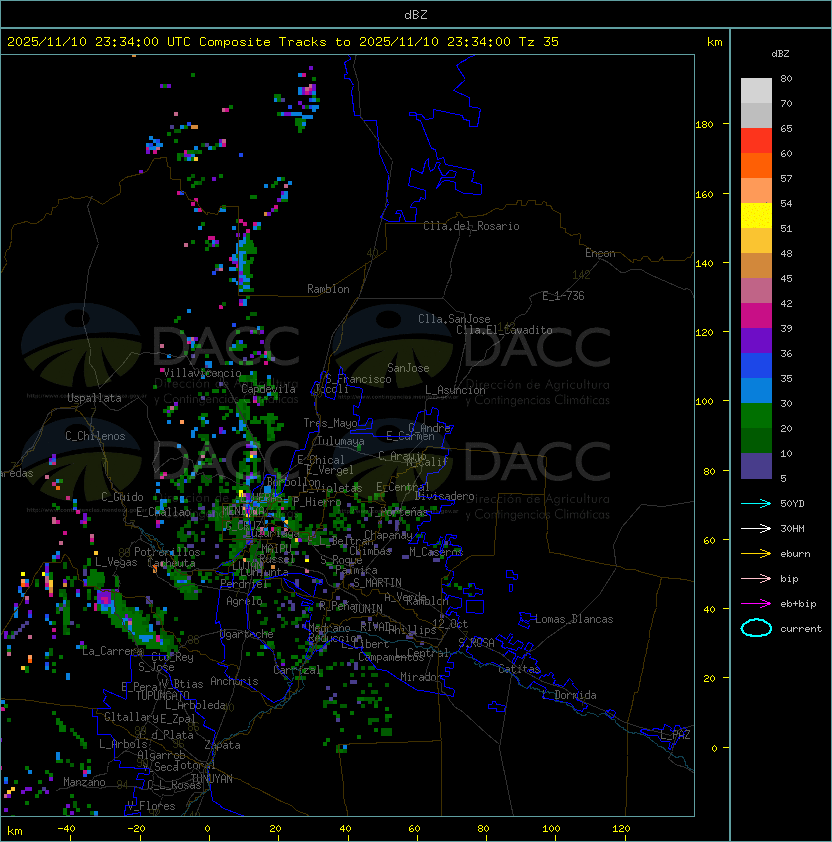The height and width of the screenshot is (842, 832).
Task: Click the 'TUPUNGATO' map label
Action: coord(163,695)
